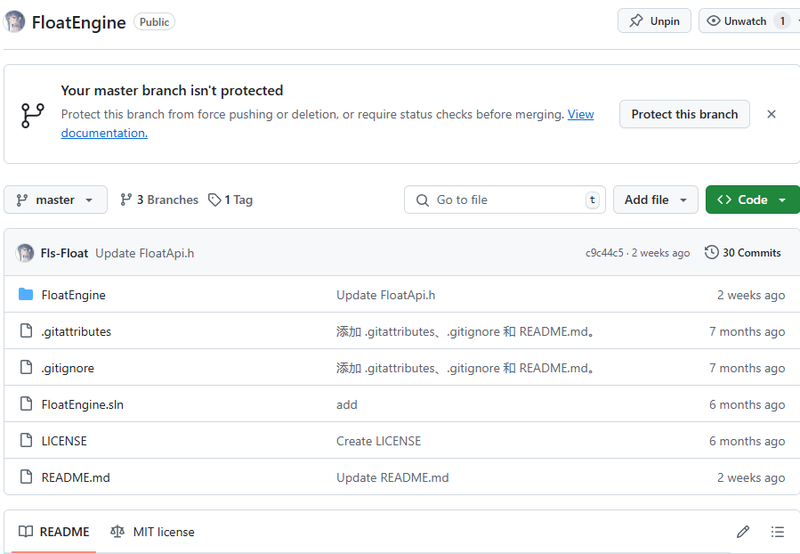Focus the Go to file search field
Screen dimensions: 800x554
pos(505,200)
